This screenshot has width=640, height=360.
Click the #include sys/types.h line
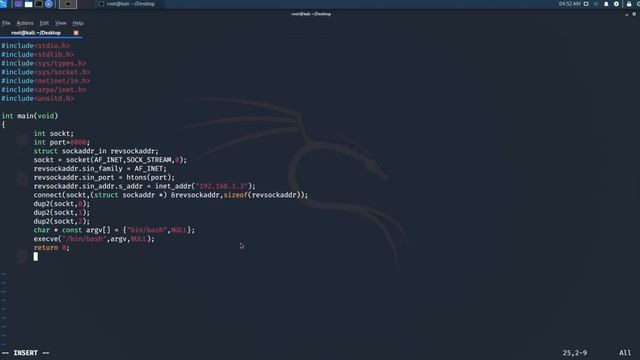(x=44, y=63)
